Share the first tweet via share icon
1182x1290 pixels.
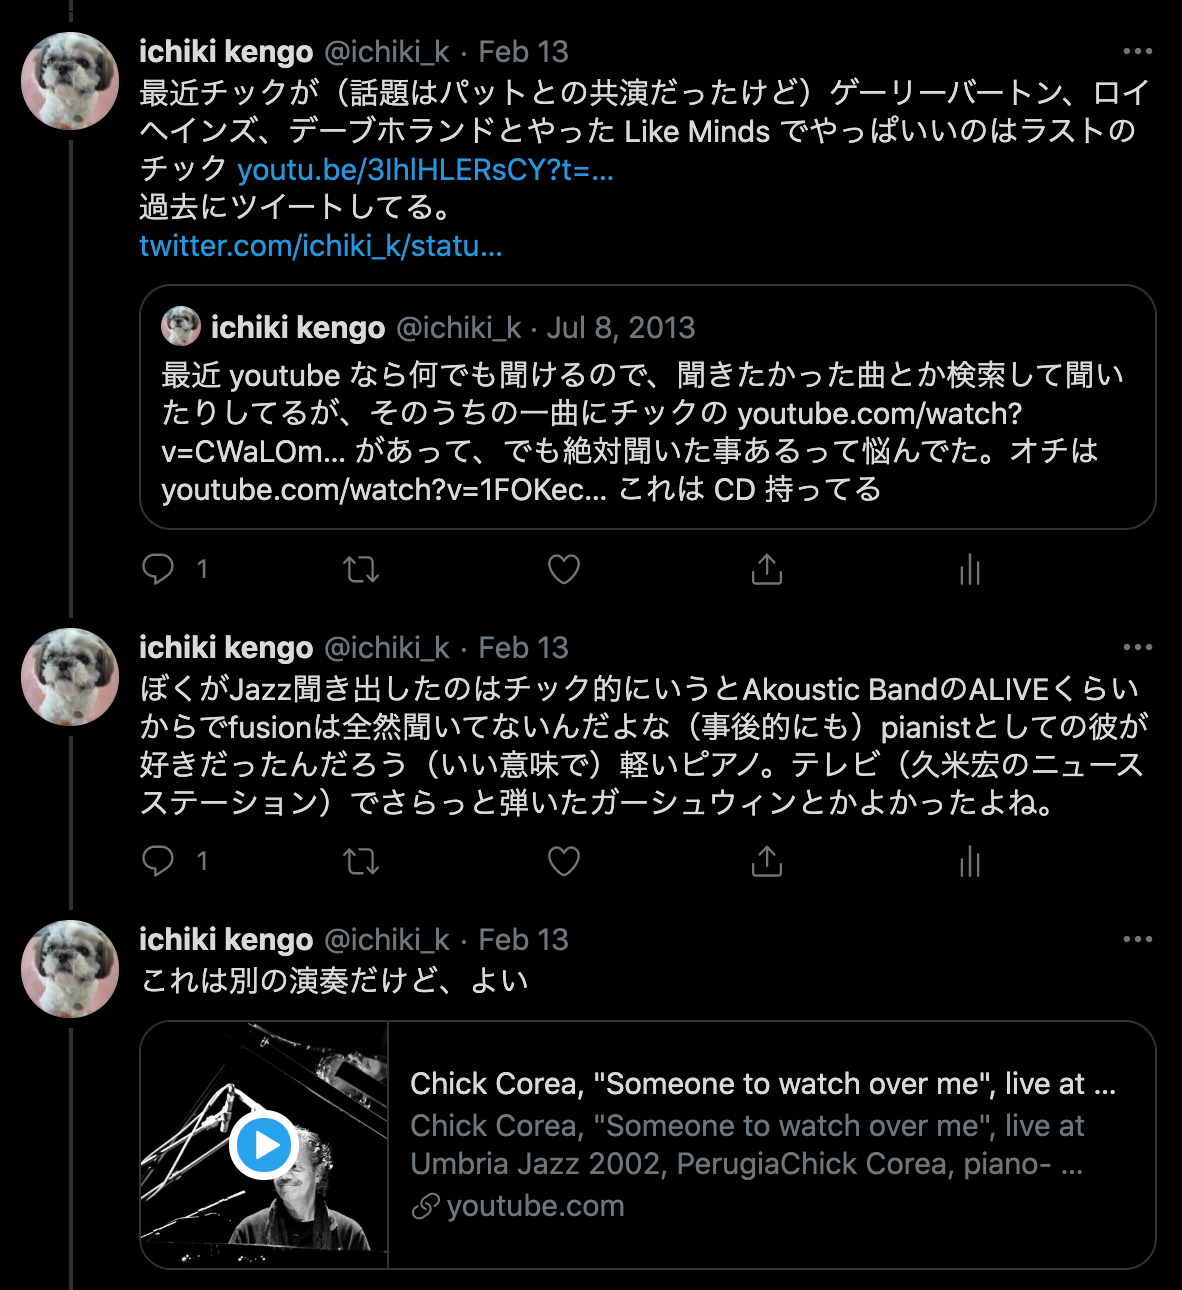point(767,569)
